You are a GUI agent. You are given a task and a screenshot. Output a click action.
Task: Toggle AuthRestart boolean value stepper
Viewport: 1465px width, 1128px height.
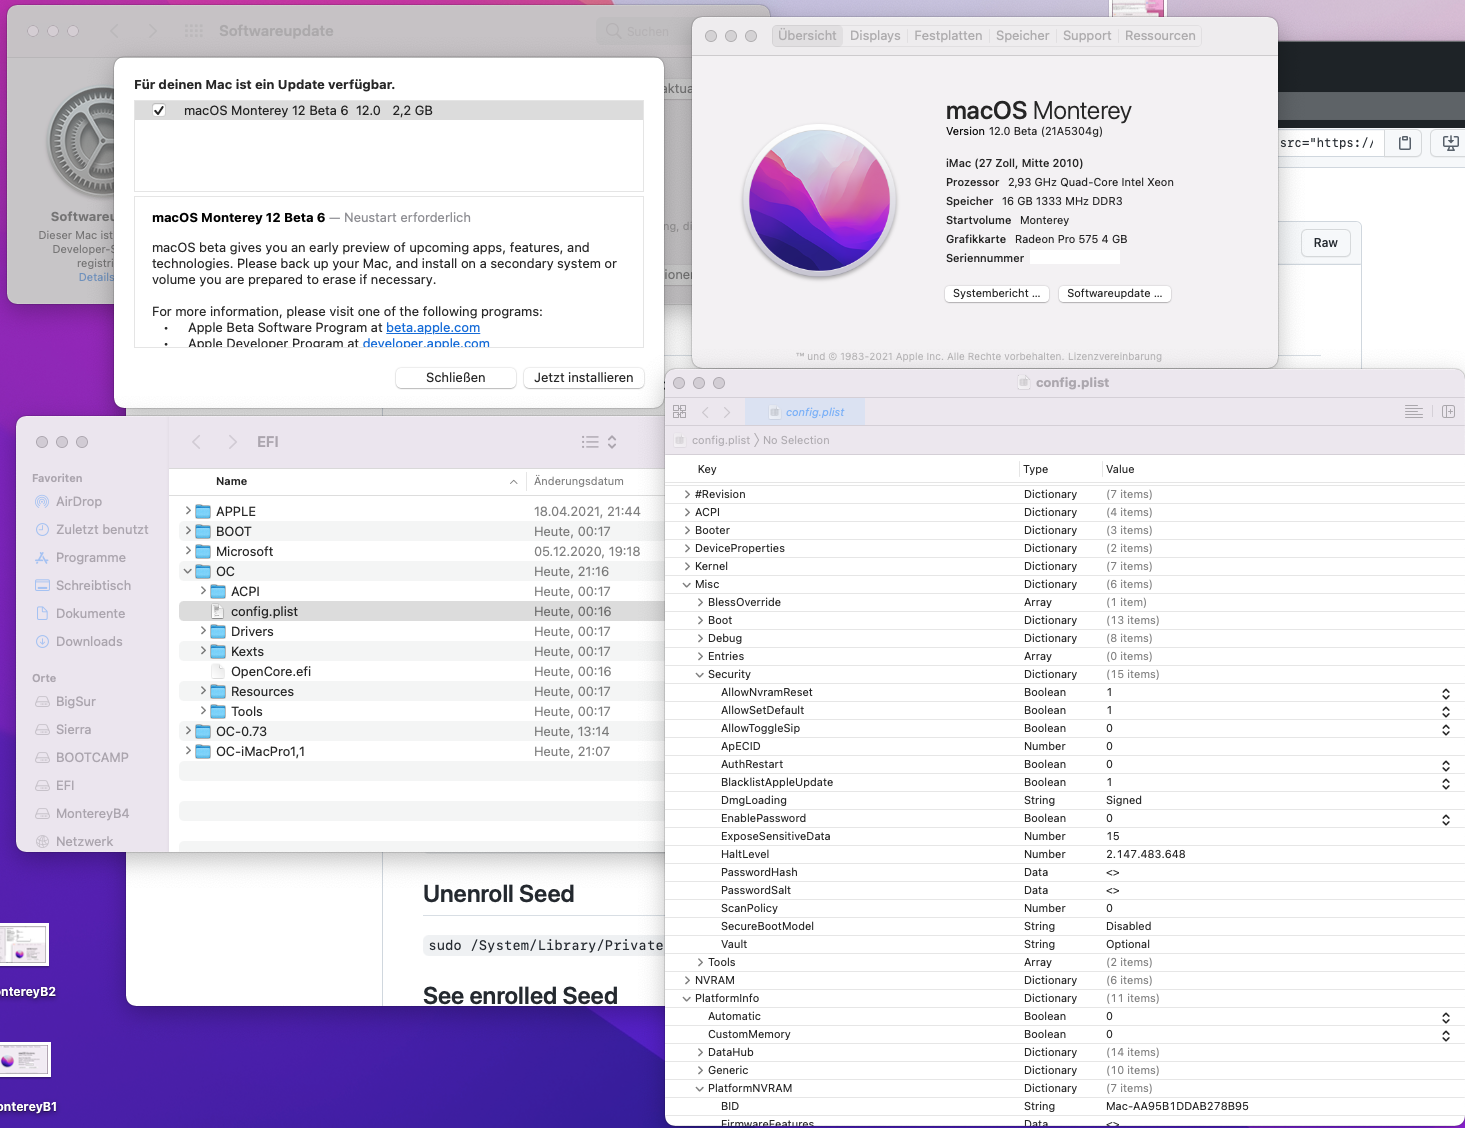(x=1446, y=765)
